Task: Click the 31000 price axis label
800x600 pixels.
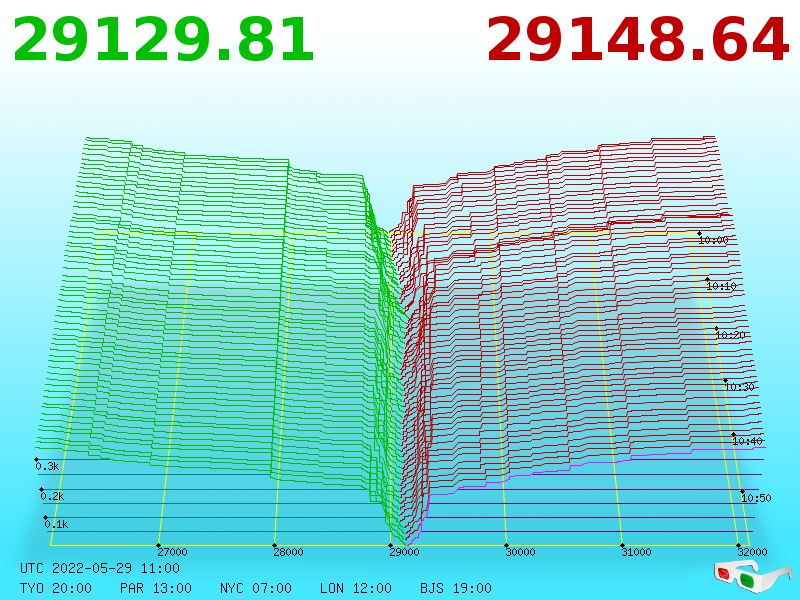Action: coord(636,552)
